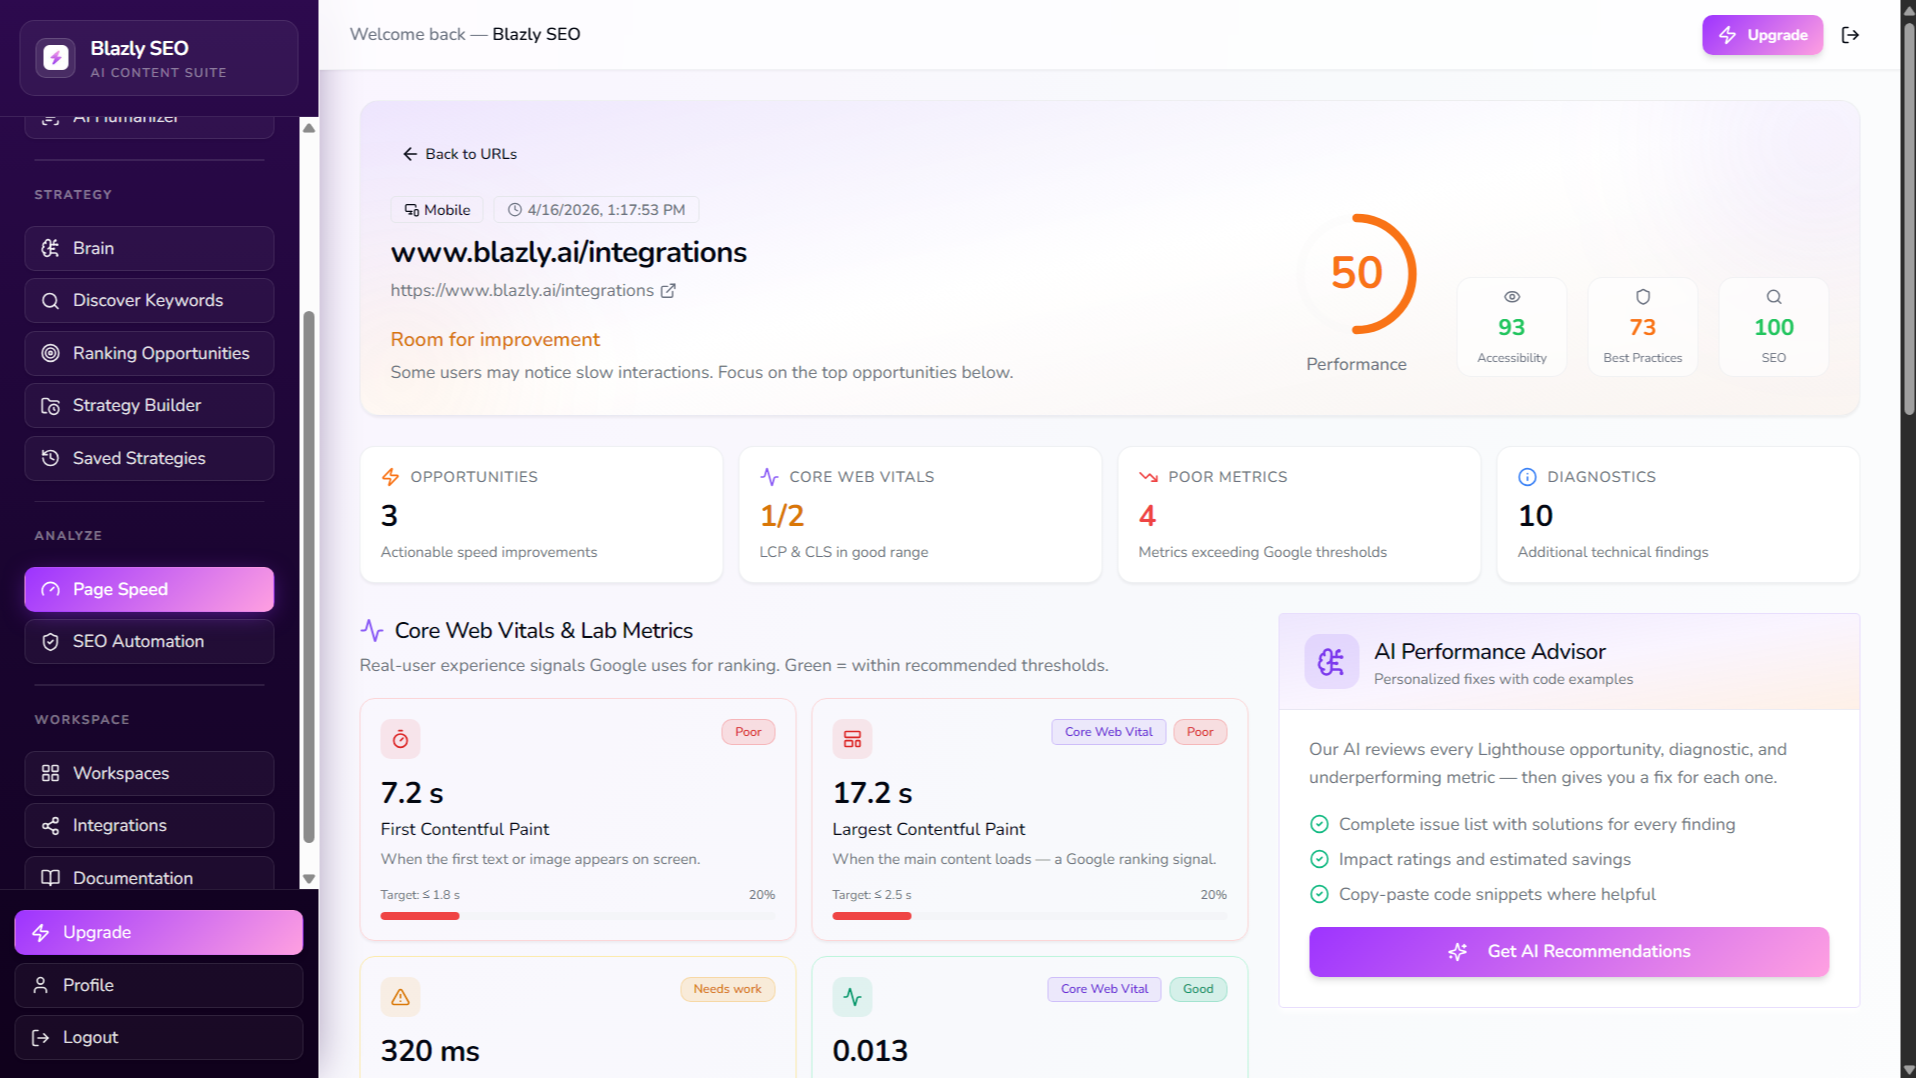Click the Mobile device badge

point(437,210)
